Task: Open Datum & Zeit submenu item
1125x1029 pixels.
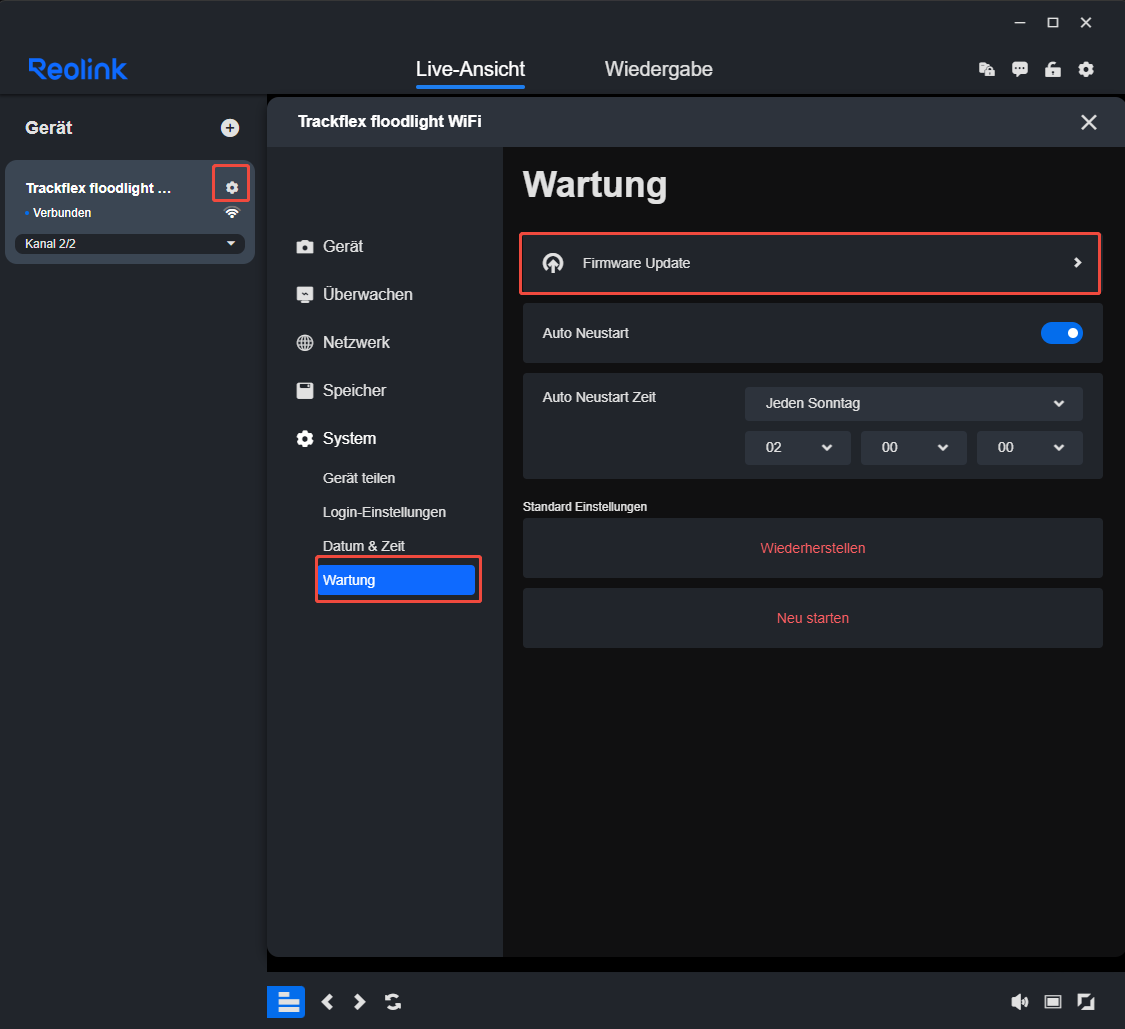Action: [363, 546]
